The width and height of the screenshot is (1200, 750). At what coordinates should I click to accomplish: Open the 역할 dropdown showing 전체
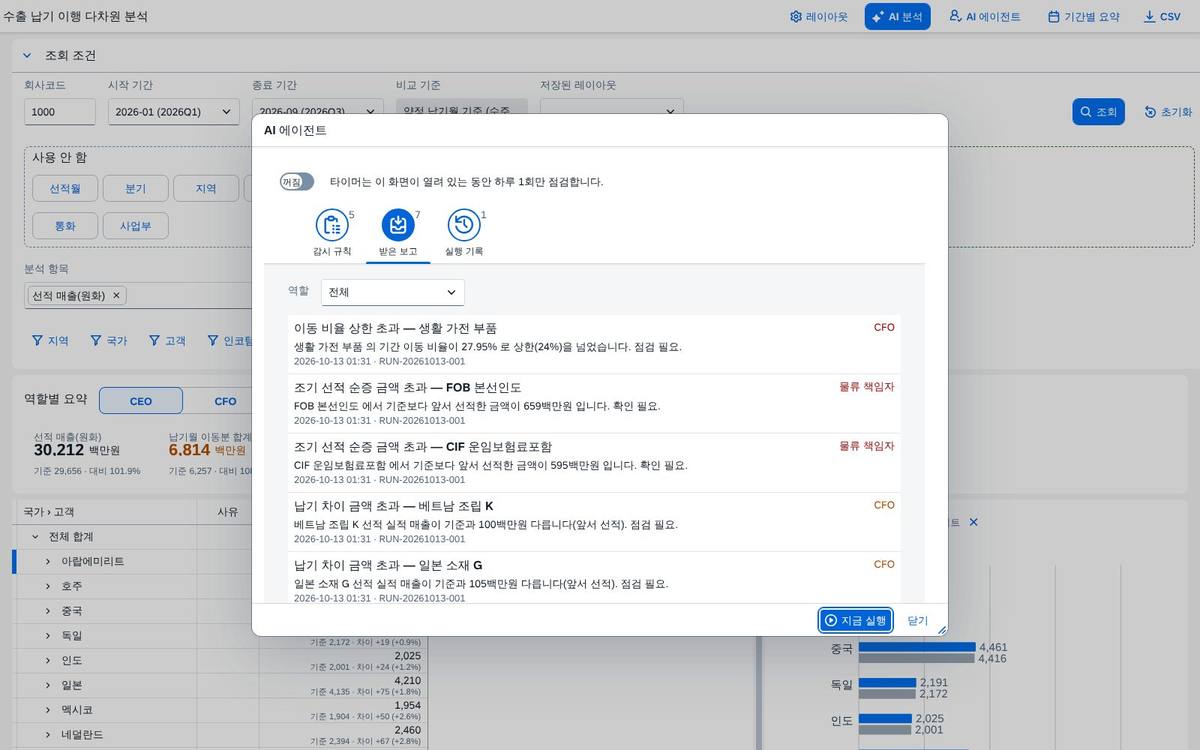[x=393, y=292]
